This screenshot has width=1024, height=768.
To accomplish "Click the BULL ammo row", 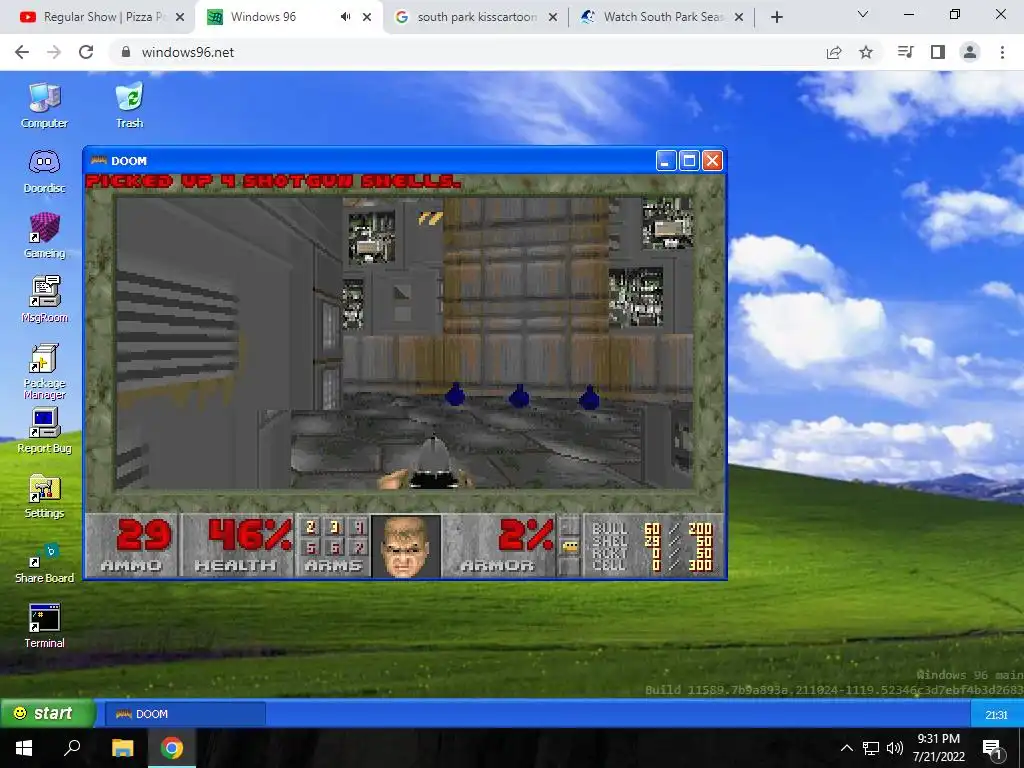I will (652, 528).
